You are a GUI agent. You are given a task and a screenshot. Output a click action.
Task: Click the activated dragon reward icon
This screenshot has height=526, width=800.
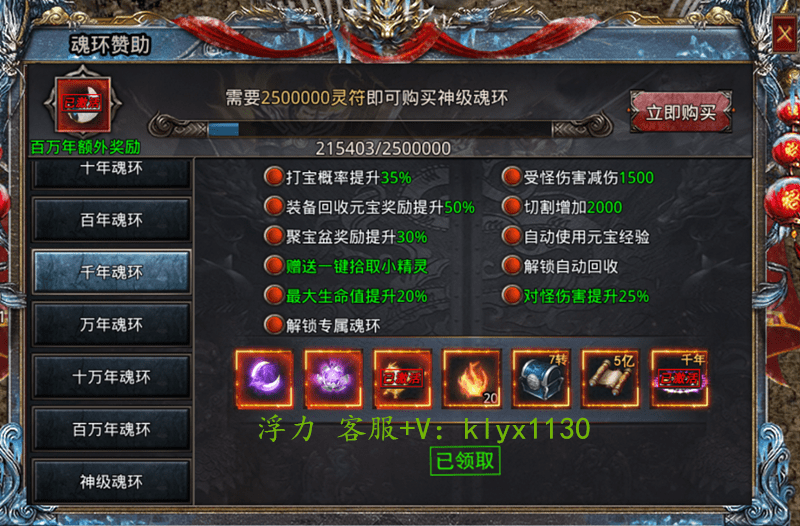pyautogui.click(x=403, y=379)
